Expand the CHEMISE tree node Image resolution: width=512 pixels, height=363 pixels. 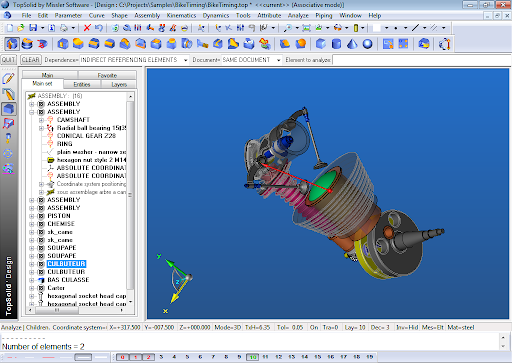tap(32, 224)
